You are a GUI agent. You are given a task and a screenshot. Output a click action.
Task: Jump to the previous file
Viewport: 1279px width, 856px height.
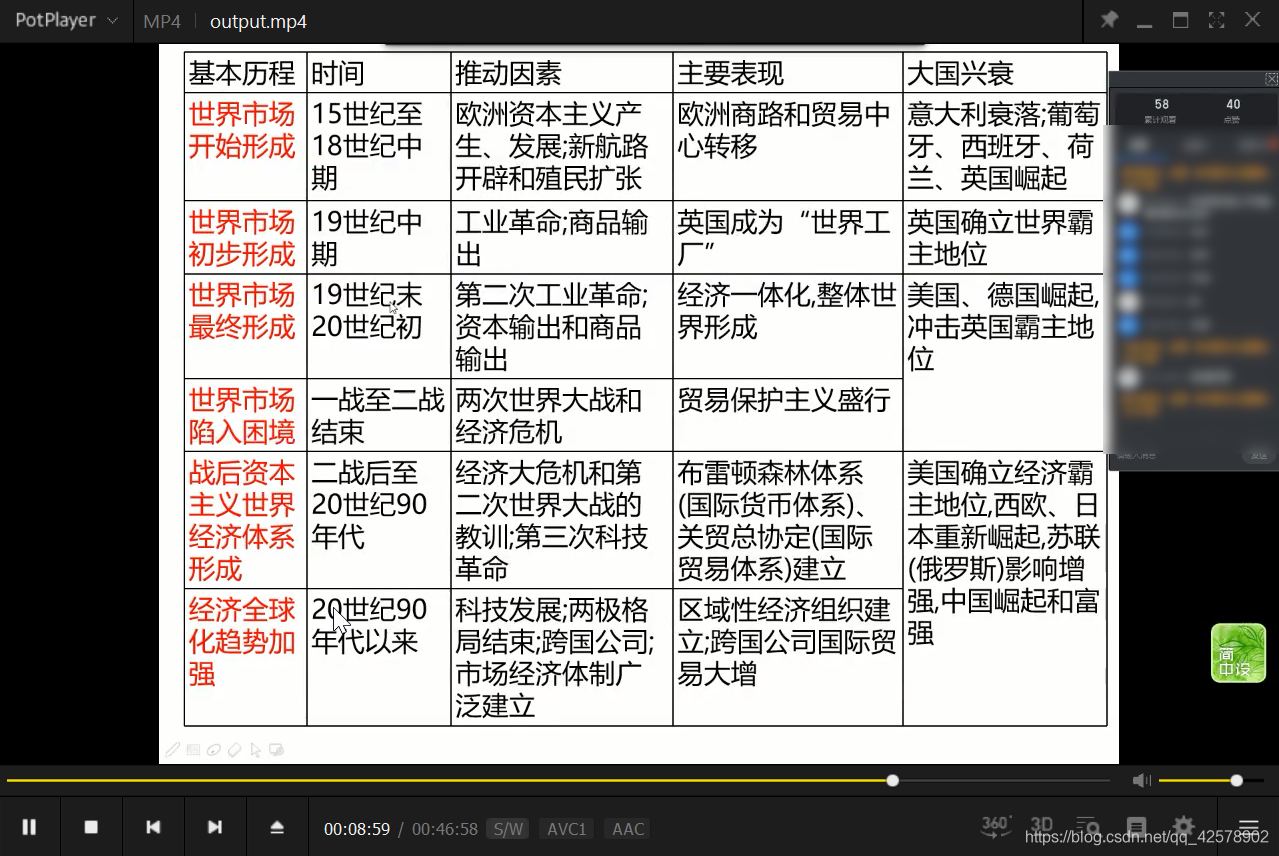tap(153, 827)
